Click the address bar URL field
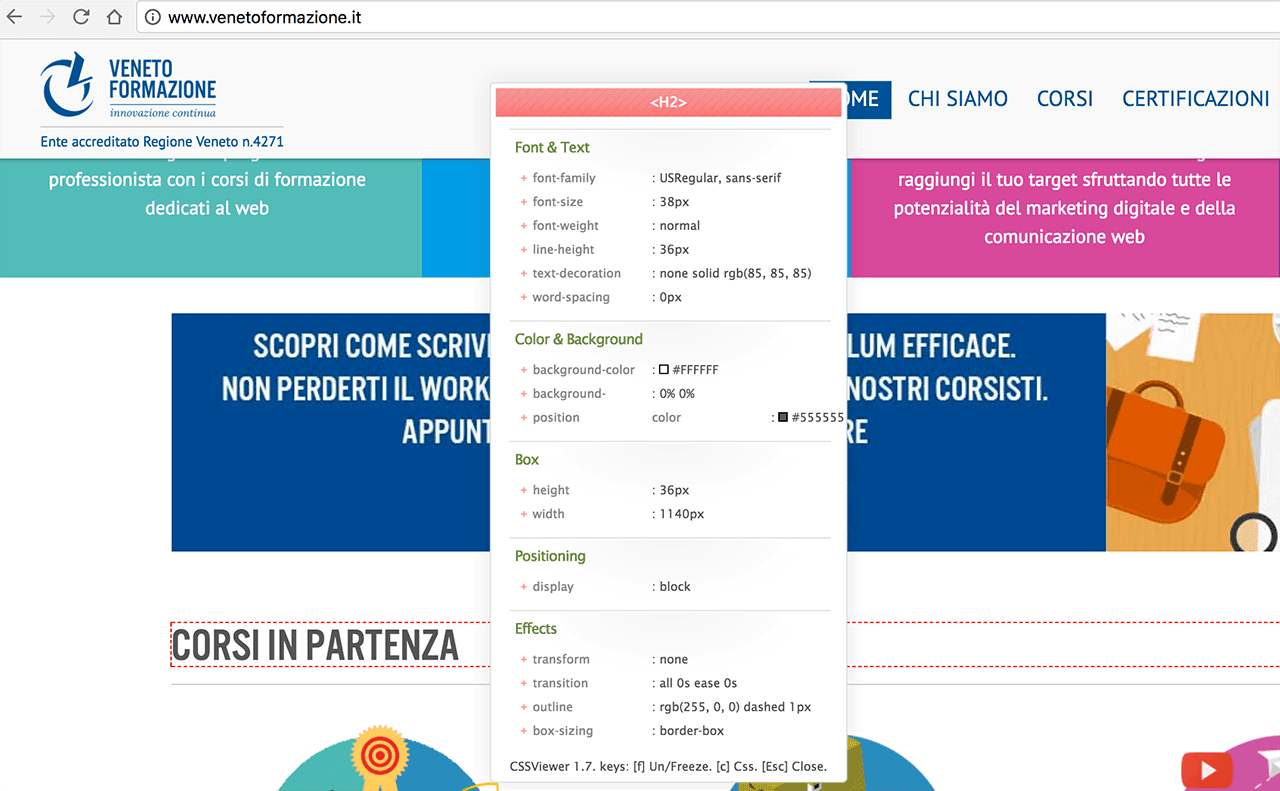The width and height of the screenshot is (1280, 791). coord(710,17)
